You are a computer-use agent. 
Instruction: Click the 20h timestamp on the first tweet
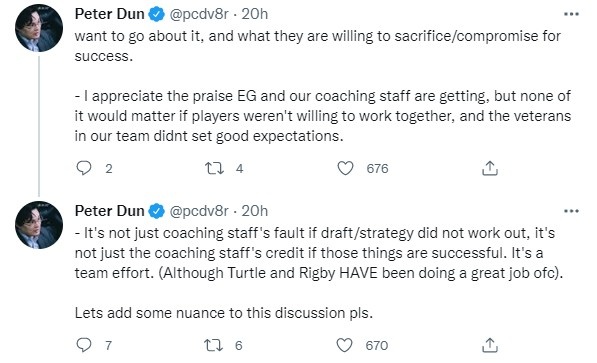pyautogui.click(x=255, y=14)
